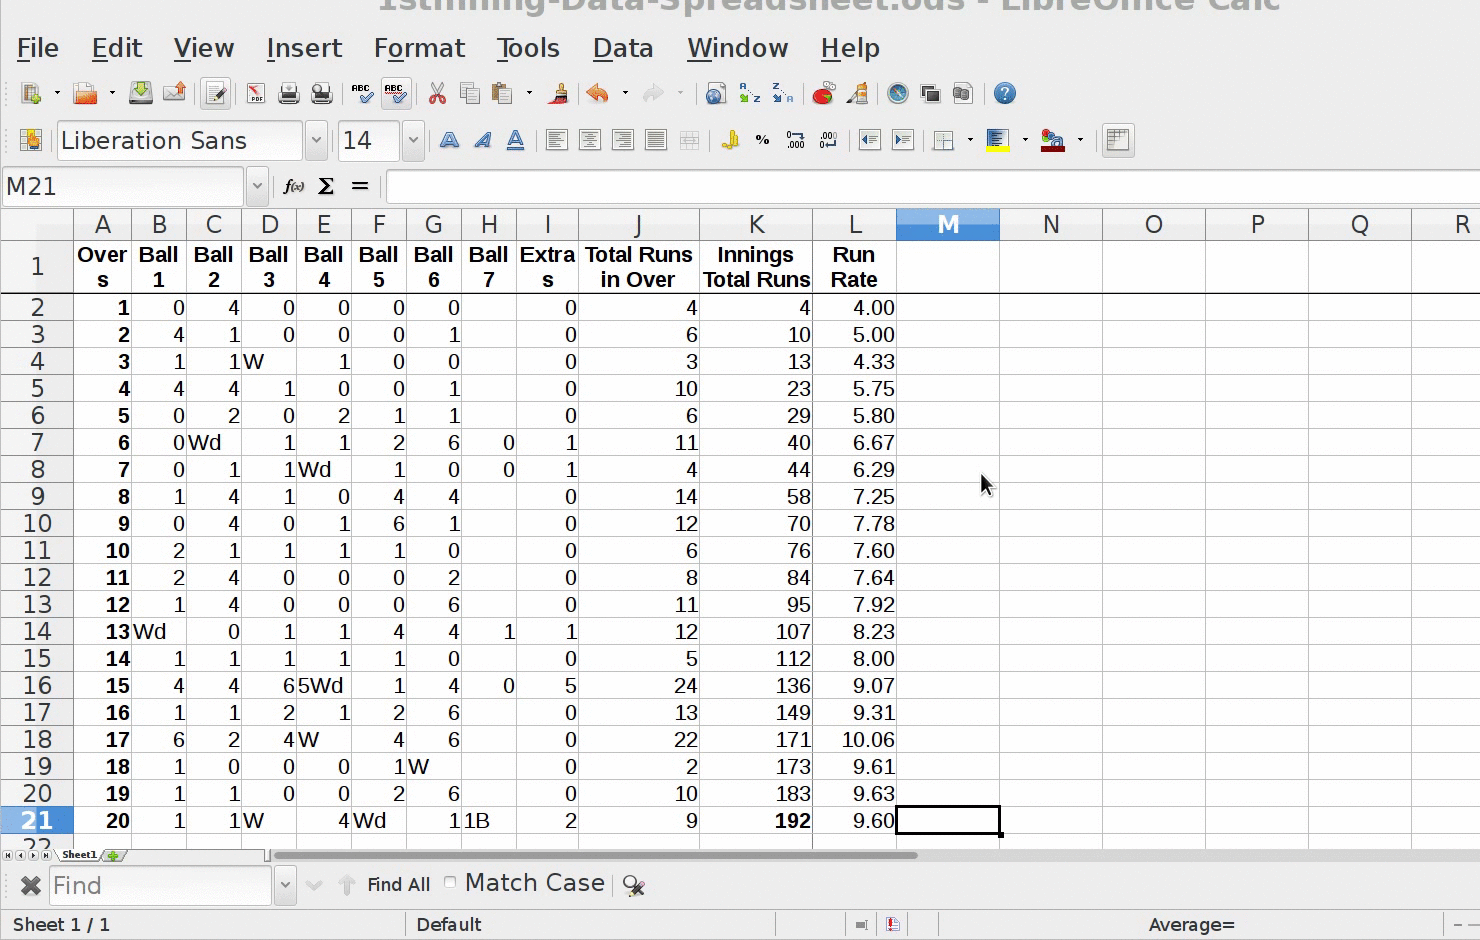The image size is (1480, 940).
Task: Open the Data menu
Action: coord(622,48)
